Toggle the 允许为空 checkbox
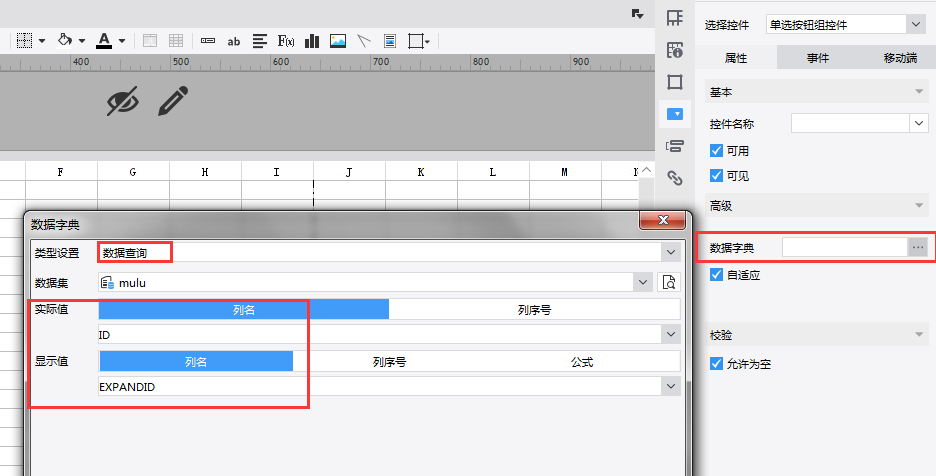Screen dimensions: 936x476 click(716, 363)
